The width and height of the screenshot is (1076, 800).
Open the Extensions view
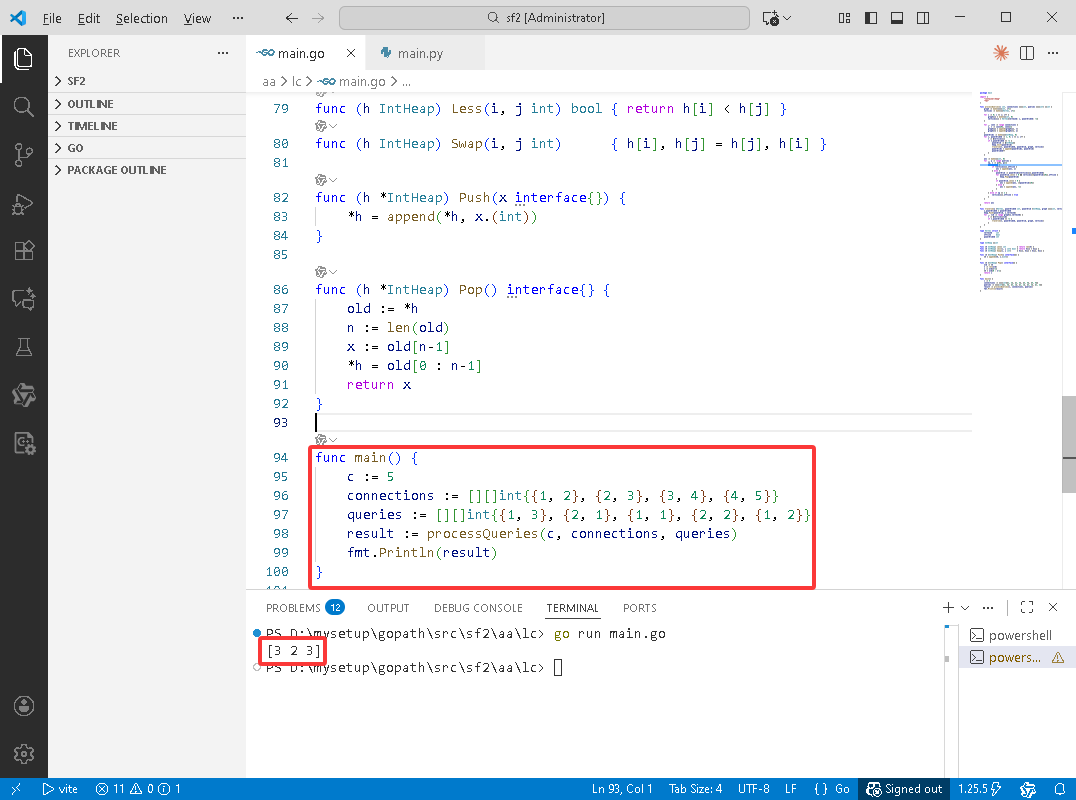click(23, 251)
